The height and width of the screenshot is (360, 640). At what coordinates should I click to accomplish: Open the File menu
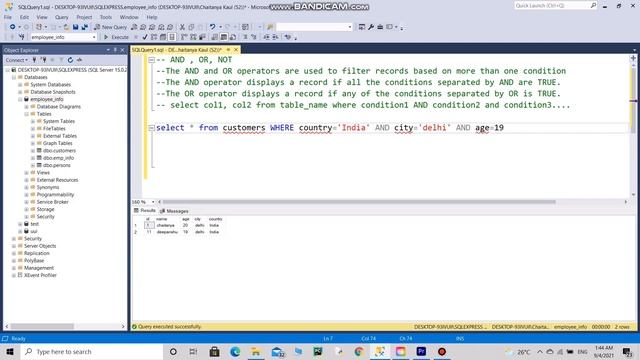(8, 17)
